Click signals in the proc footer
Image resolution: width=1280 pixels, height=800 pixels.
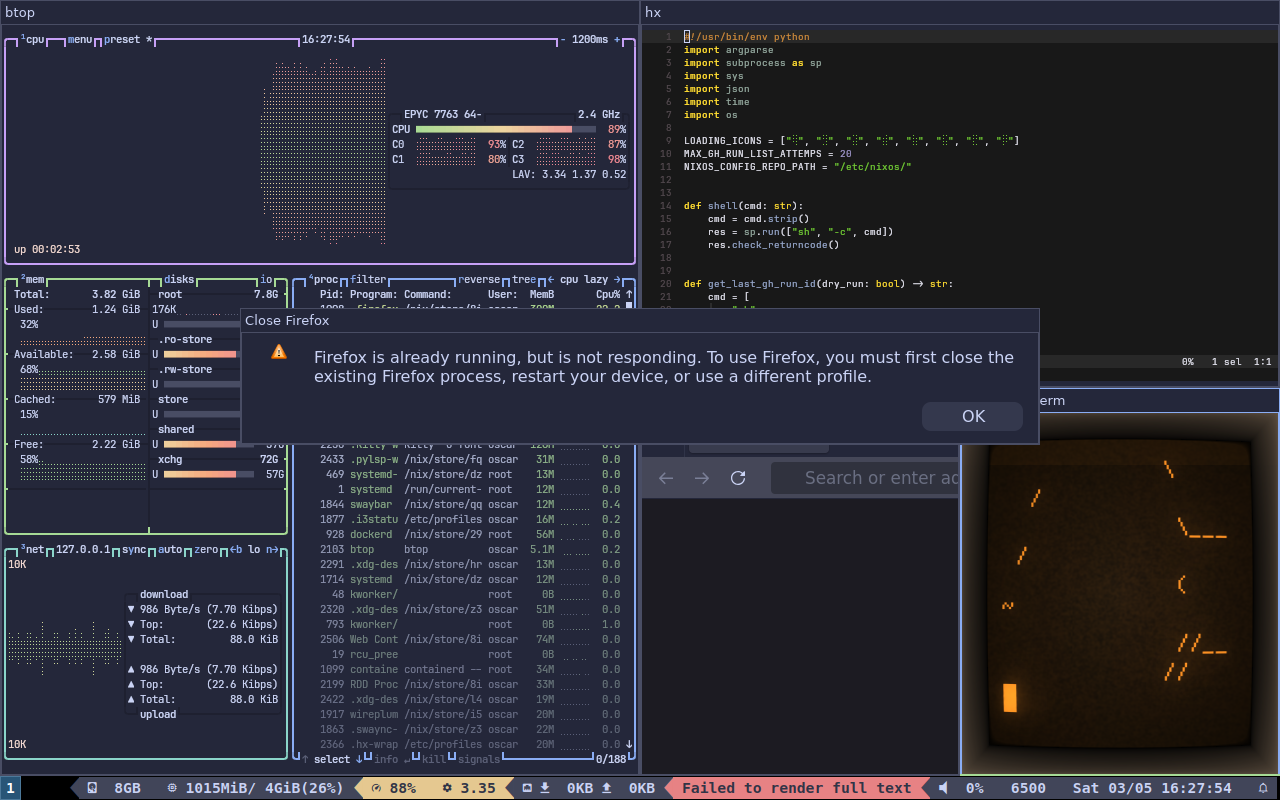tap(479, 760)
